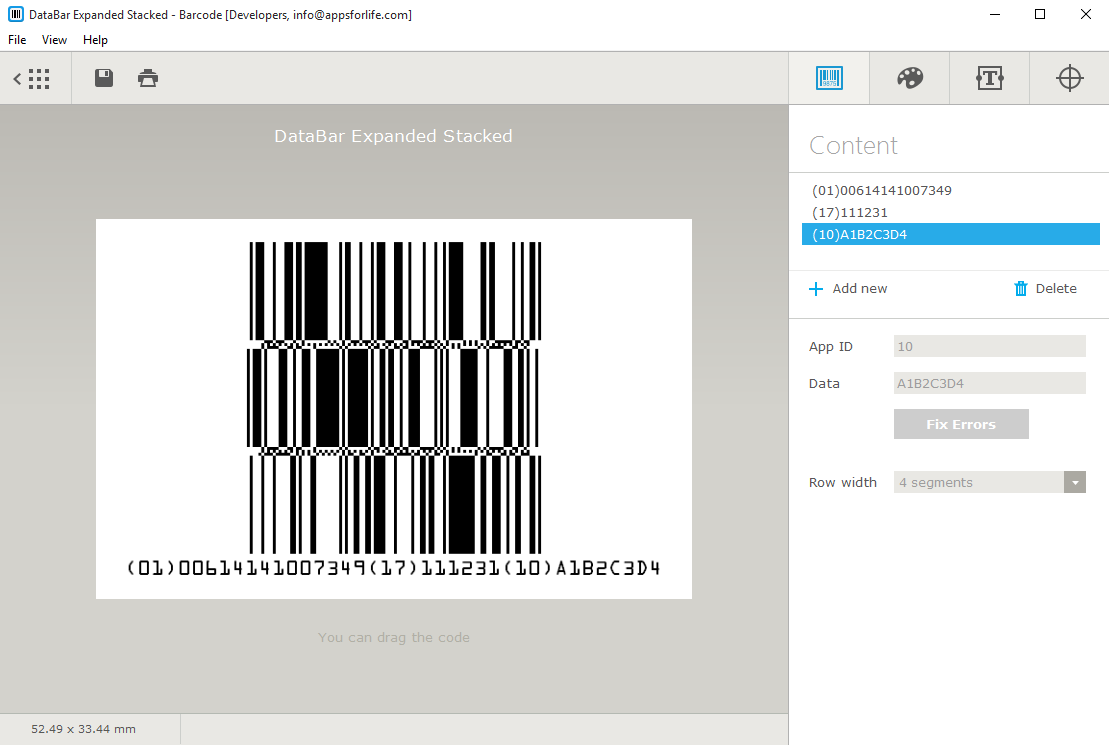
Task: Go back to the barcode types grid
Action: 32,79
